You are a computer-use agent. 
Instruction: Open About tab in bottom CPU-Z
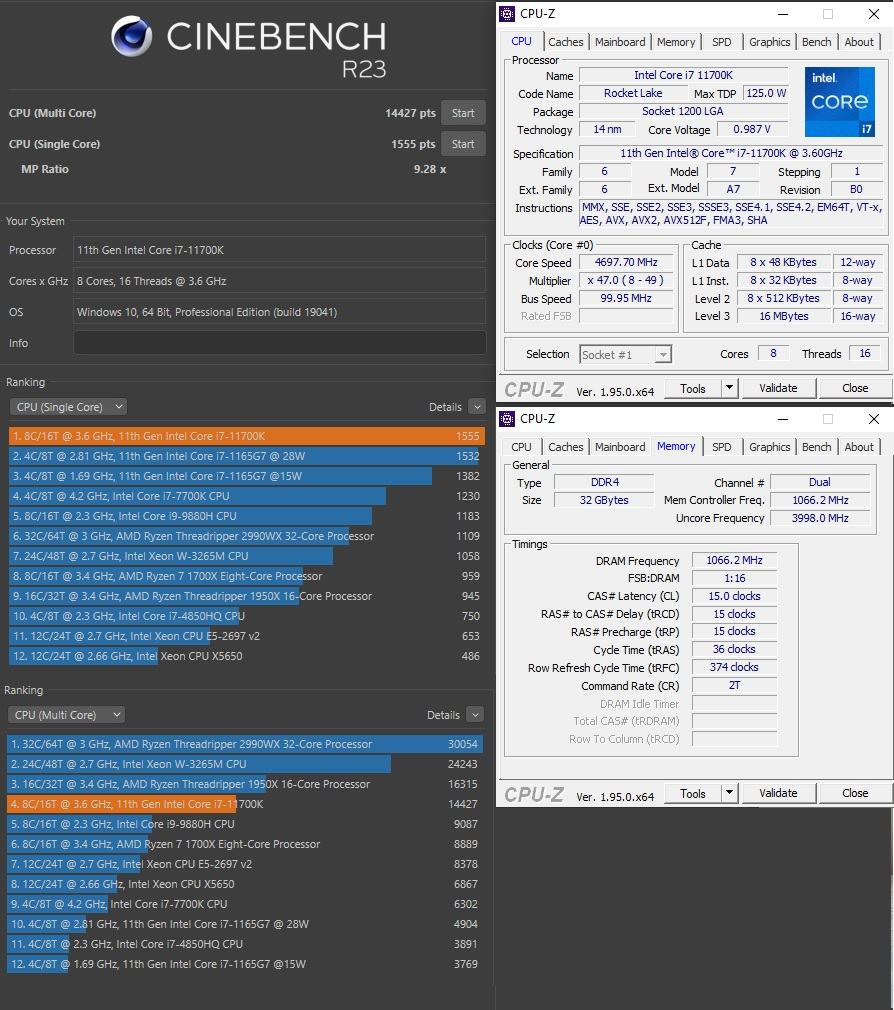[x=859, y=447]
